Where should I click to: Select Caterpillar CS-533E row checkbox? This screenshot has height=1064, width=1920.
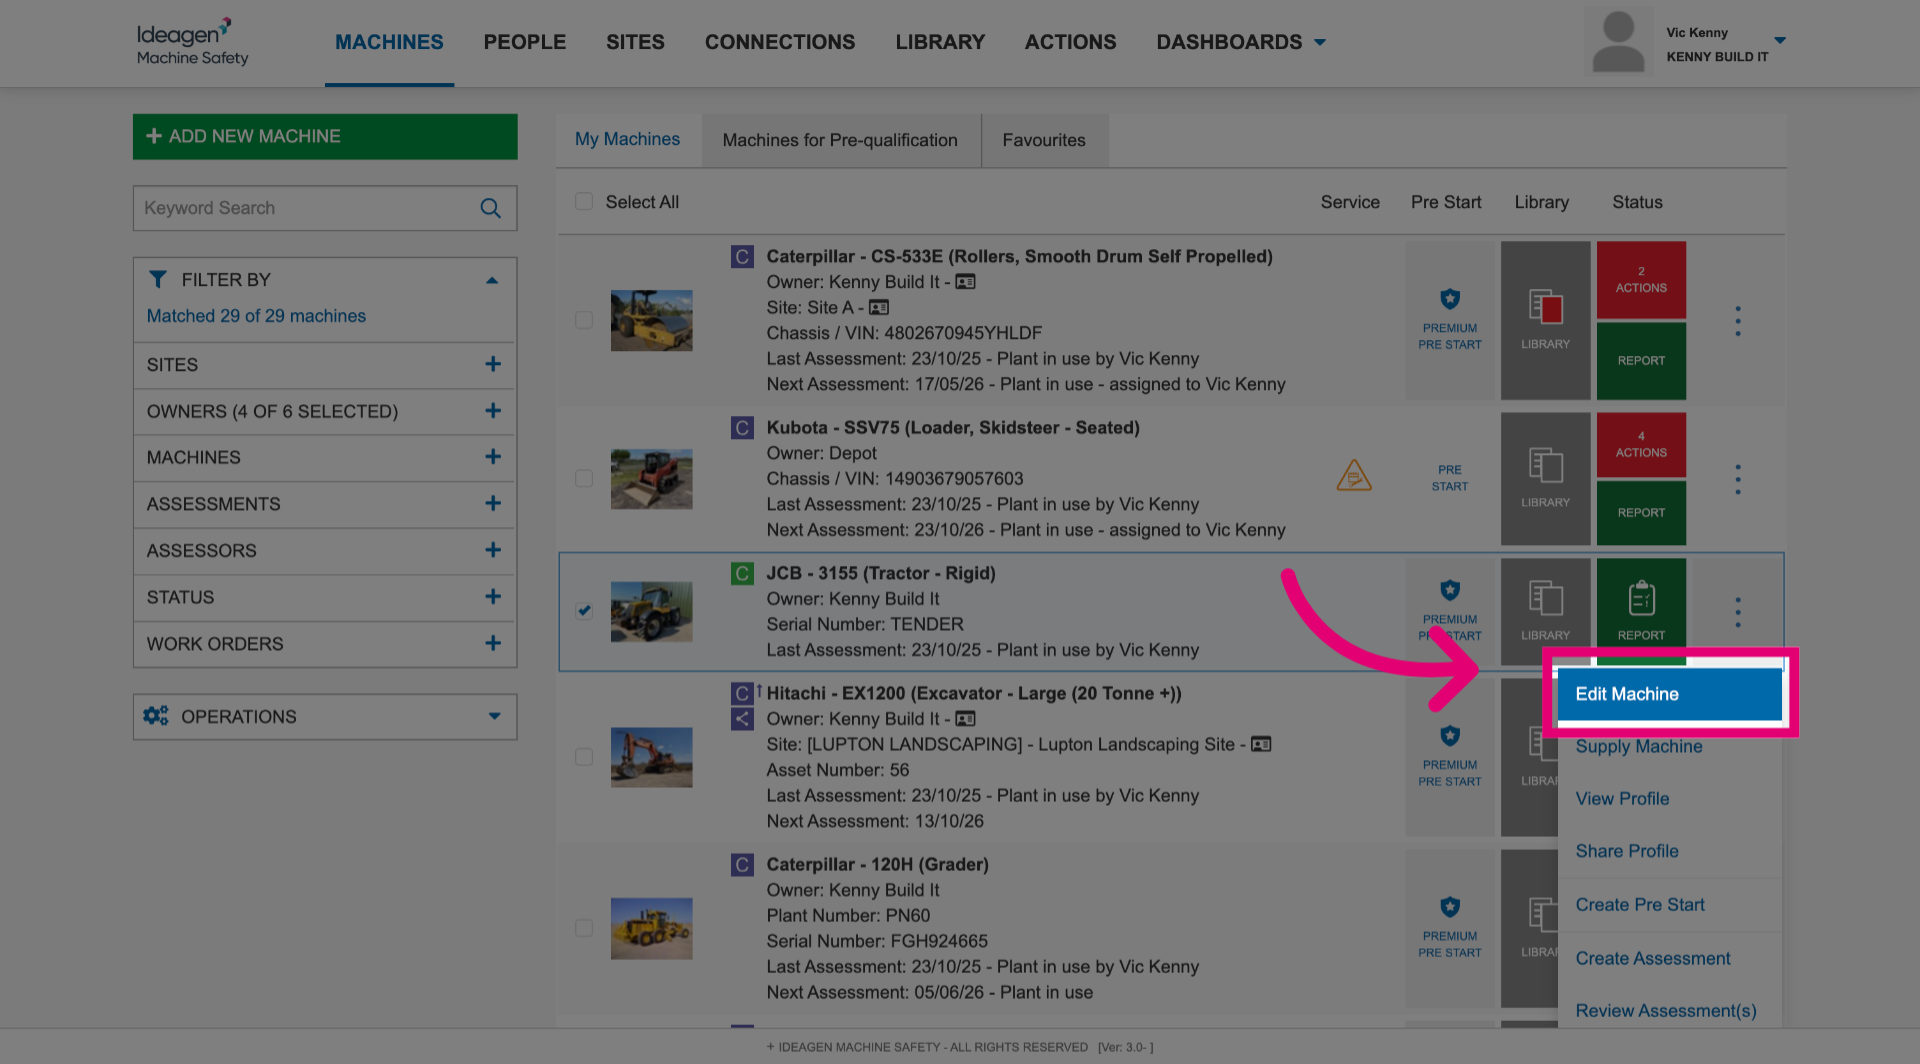(584, 320)
